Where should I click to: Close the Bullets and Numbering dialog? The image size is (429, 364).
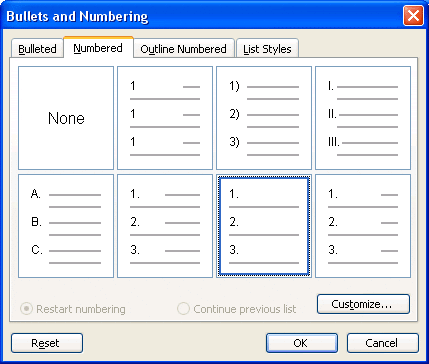[413, 16]
